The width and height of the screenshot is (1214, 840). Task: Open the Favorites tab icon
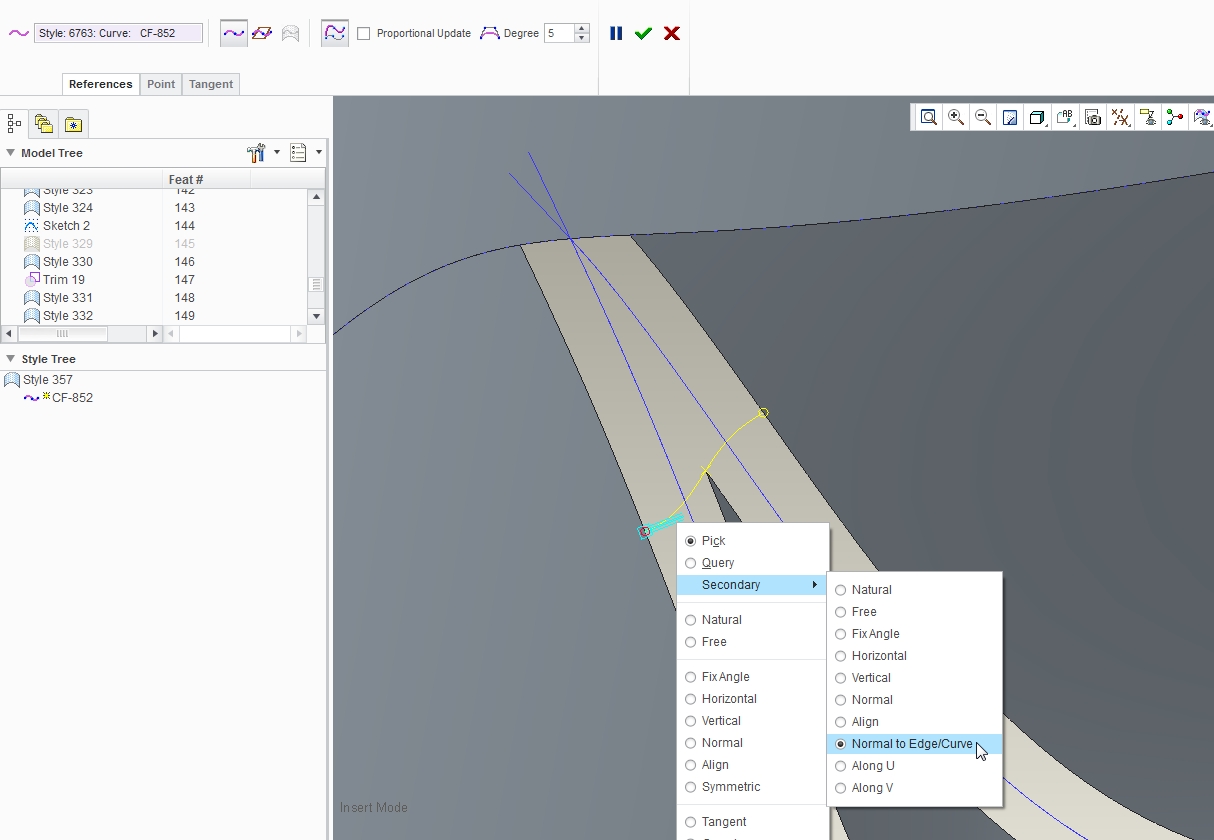pyautogui.click(x=73, y=124)
